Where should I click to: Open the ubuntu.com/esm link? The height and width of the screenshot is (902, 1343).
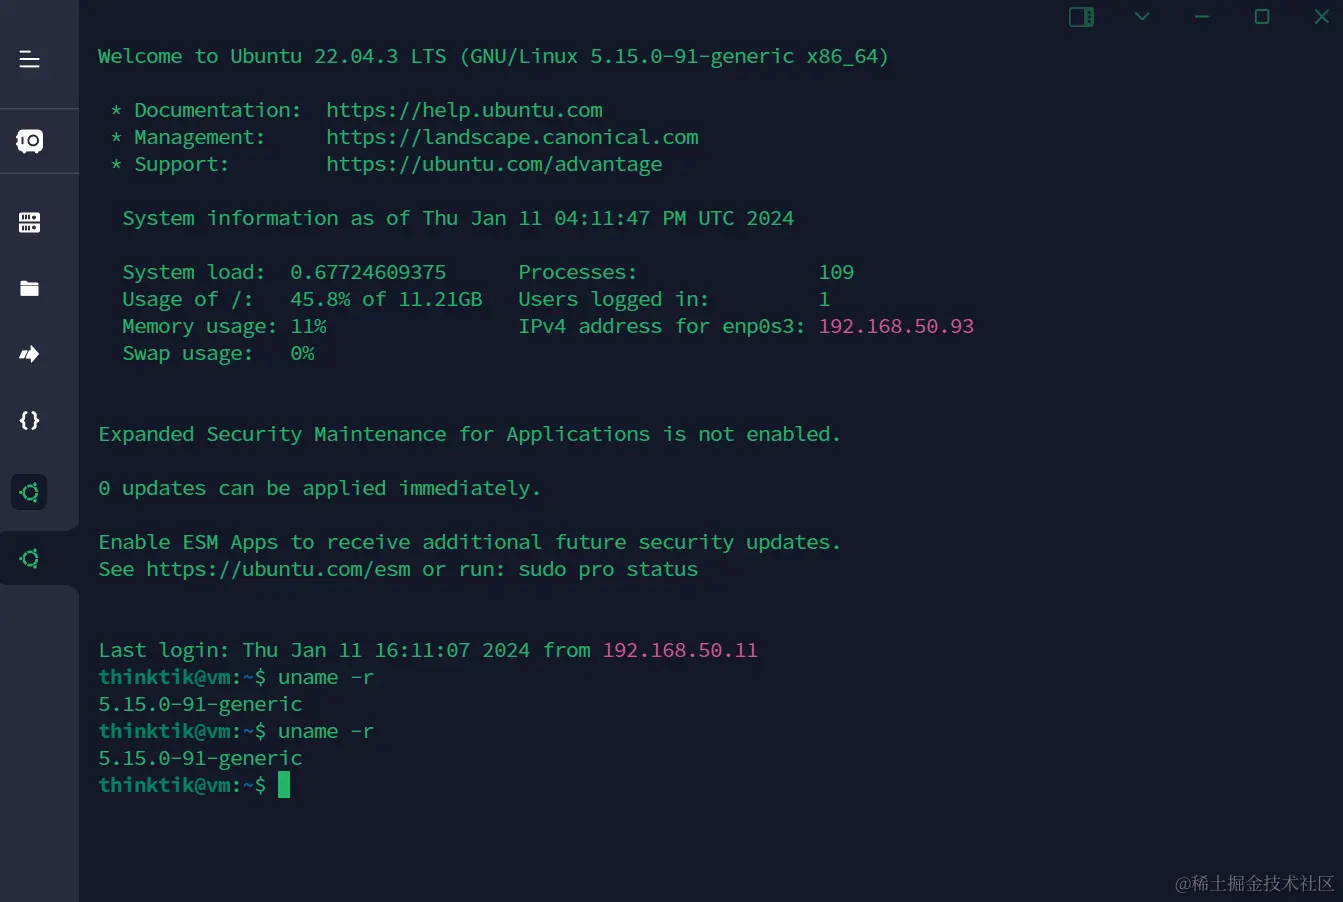point(277,569)
